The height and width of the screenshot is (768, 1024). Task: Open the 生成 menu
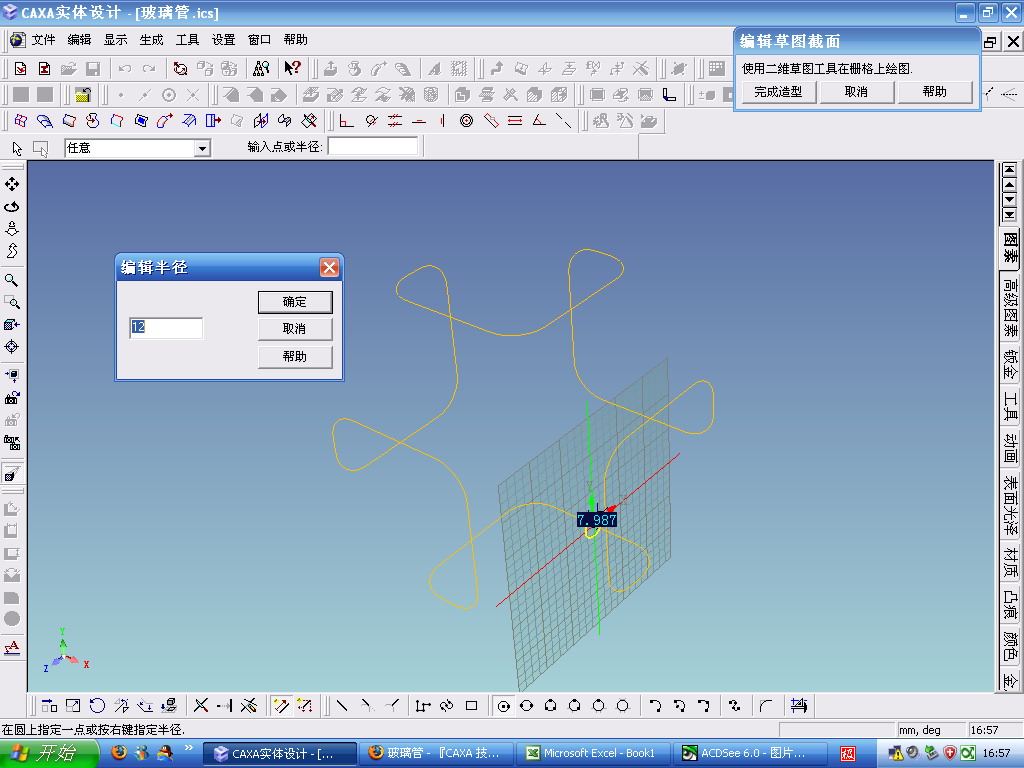tap(151, 40)
